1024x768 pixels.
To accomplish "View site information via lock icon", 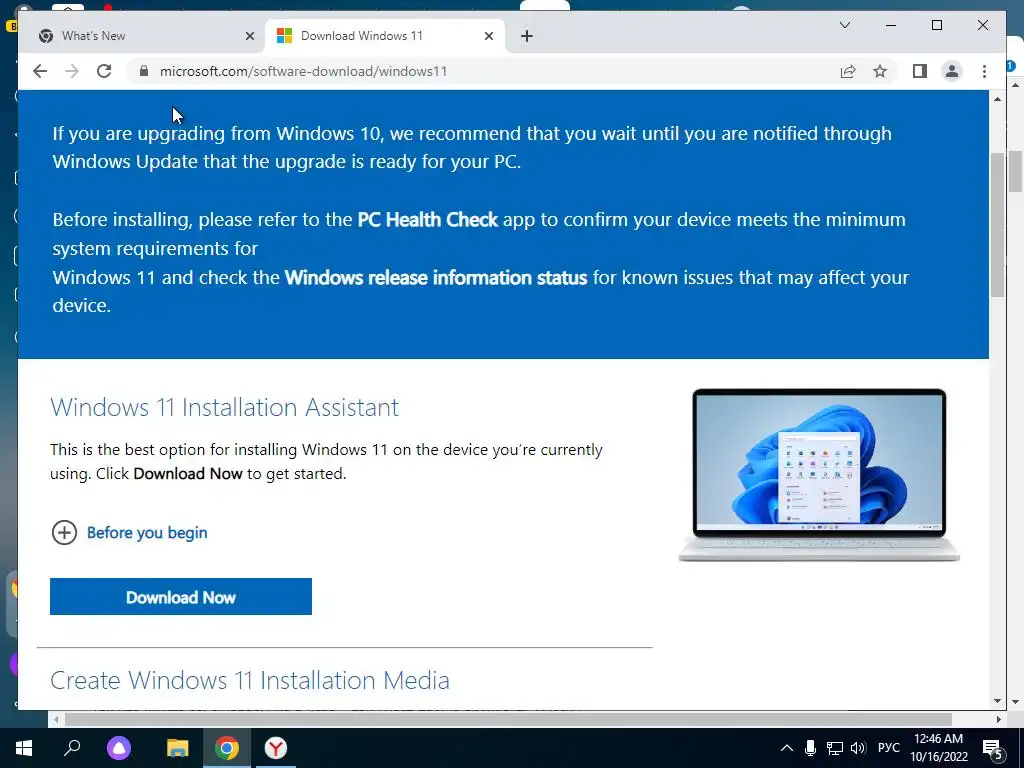I will (144, 71).
